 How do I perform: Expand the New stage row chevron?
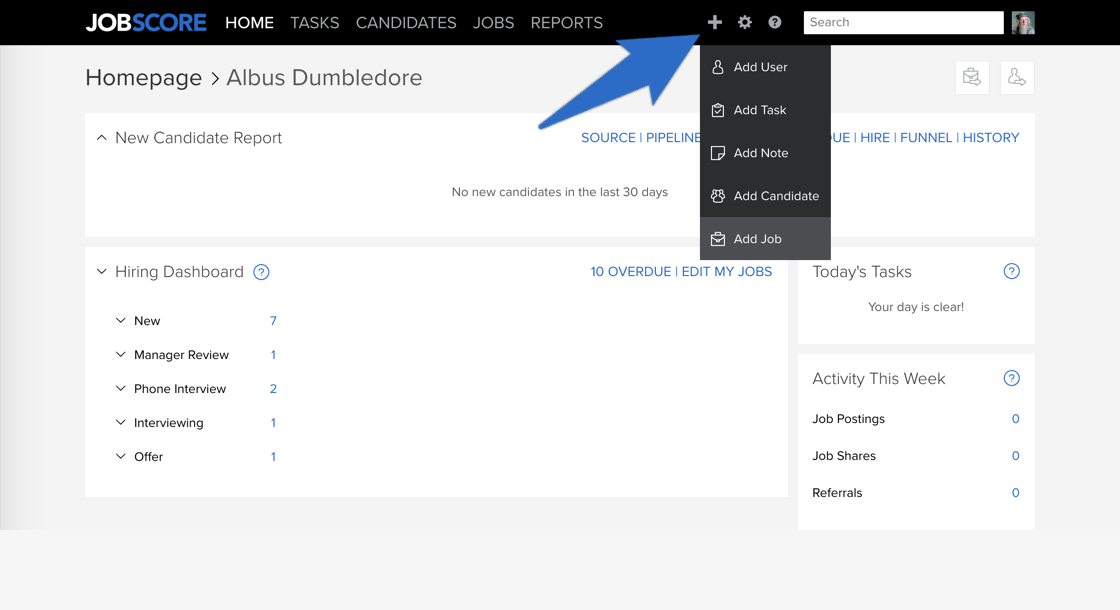point(121,321)
